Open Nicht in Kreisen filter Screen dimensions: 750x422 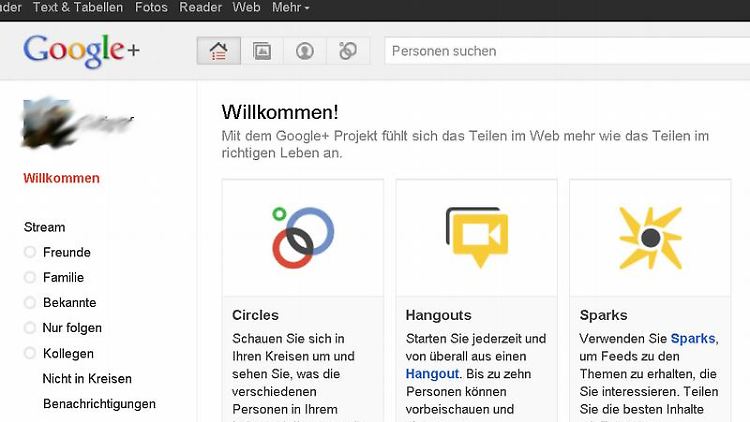(x=87, y=378)
